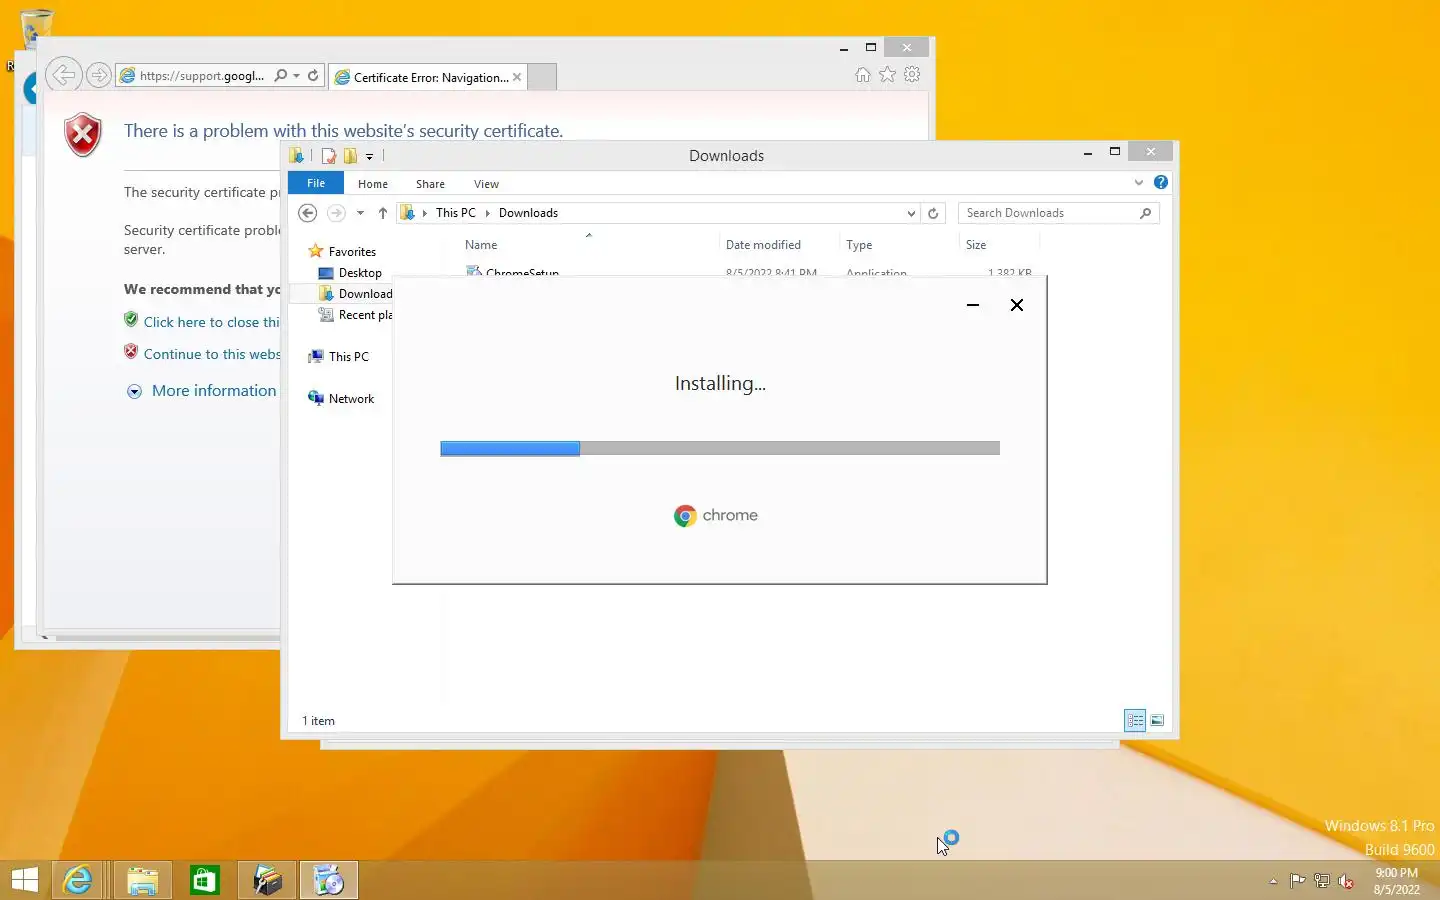1440x900 pixels.
Task: Click the muted volume tray icon
Action: tap(1346, 881)
